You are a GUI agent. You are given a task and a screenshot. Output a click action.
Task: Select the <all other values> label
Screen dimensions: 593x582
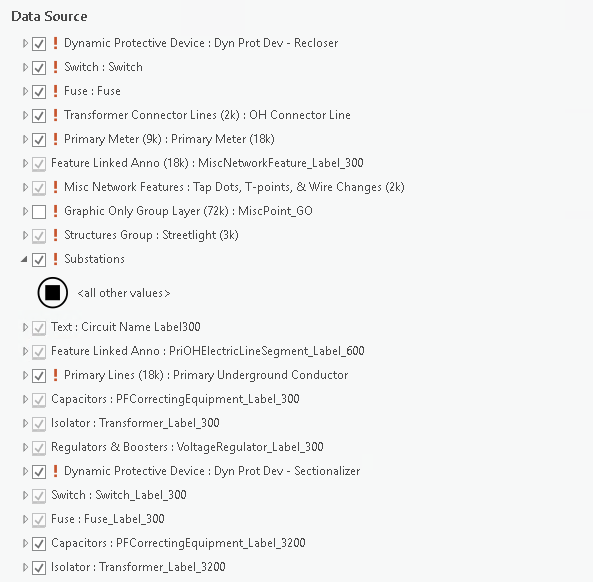click(124, 293)
